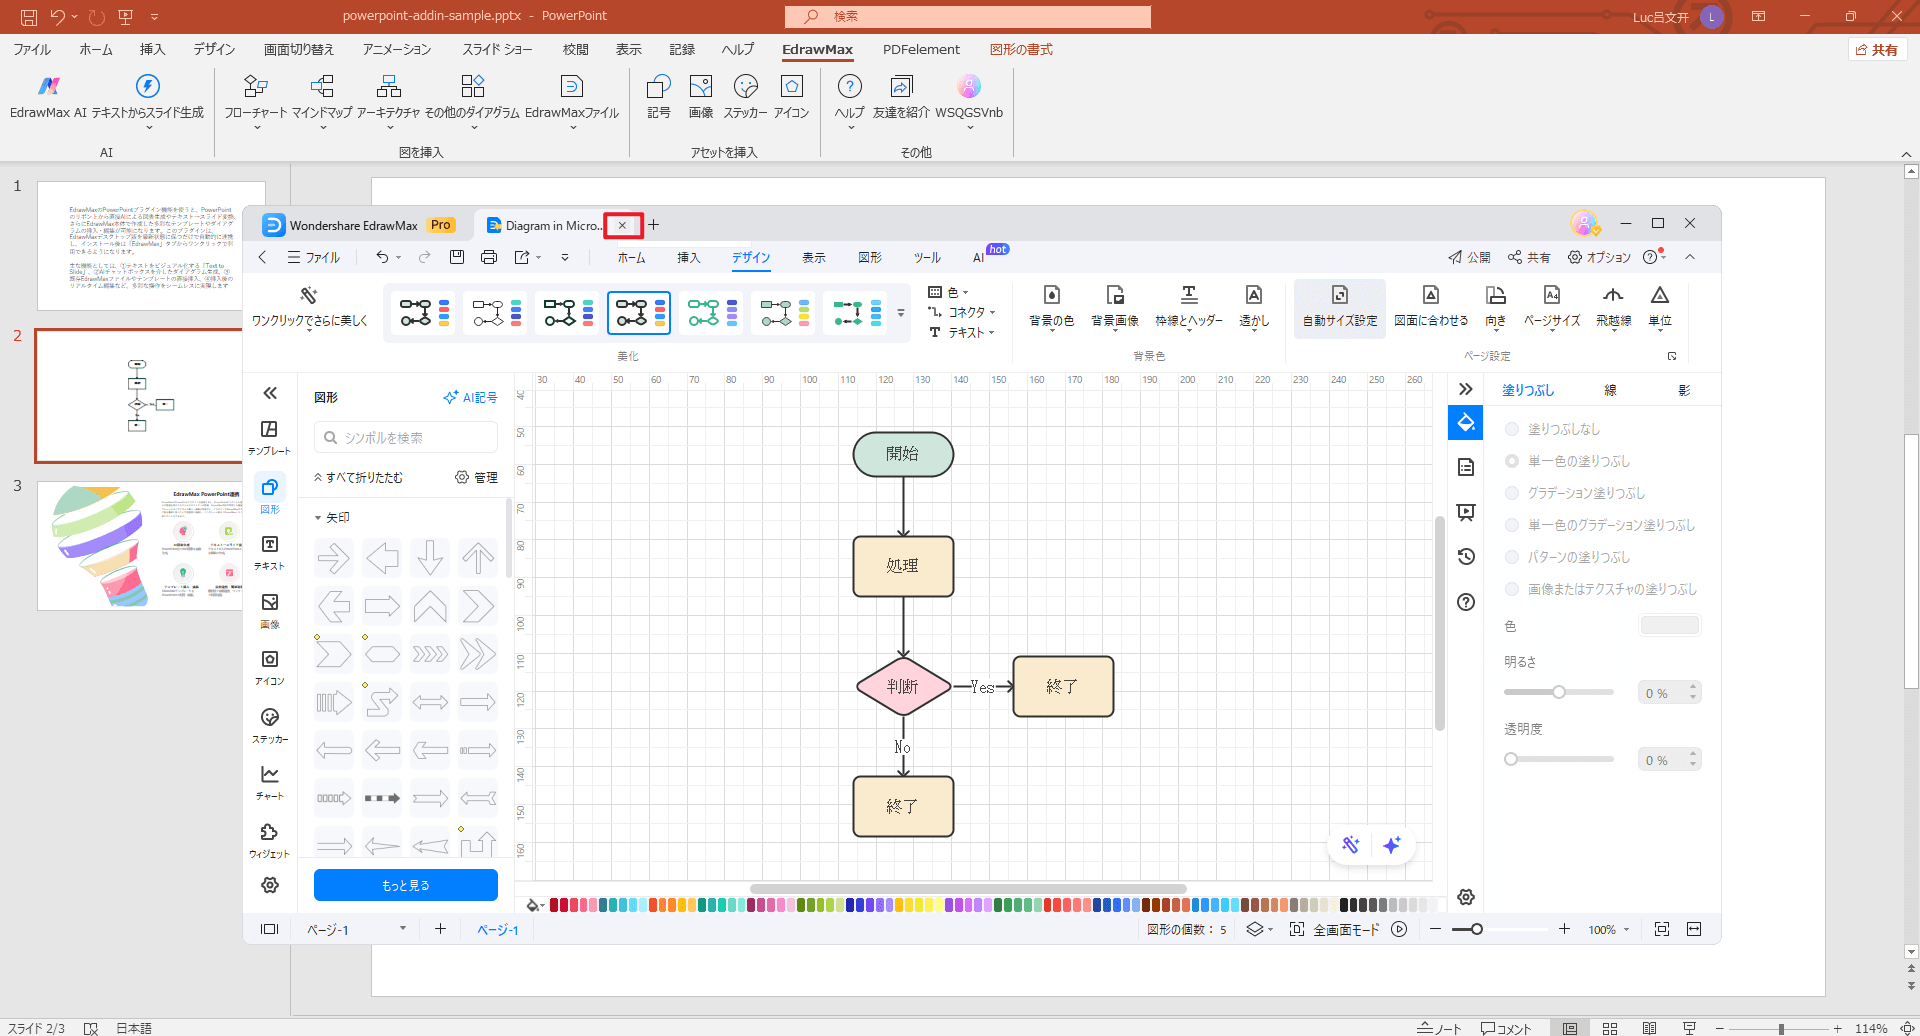The height and width of the screenshot is (1036, 1920).
Task: Click the PowerPoint 検索 search box
Action: 968,16
